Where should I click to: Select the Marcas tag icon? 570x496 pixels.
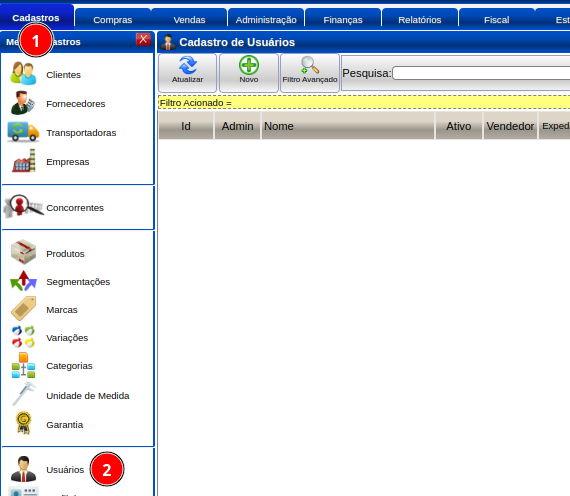[x=24, y=308]
